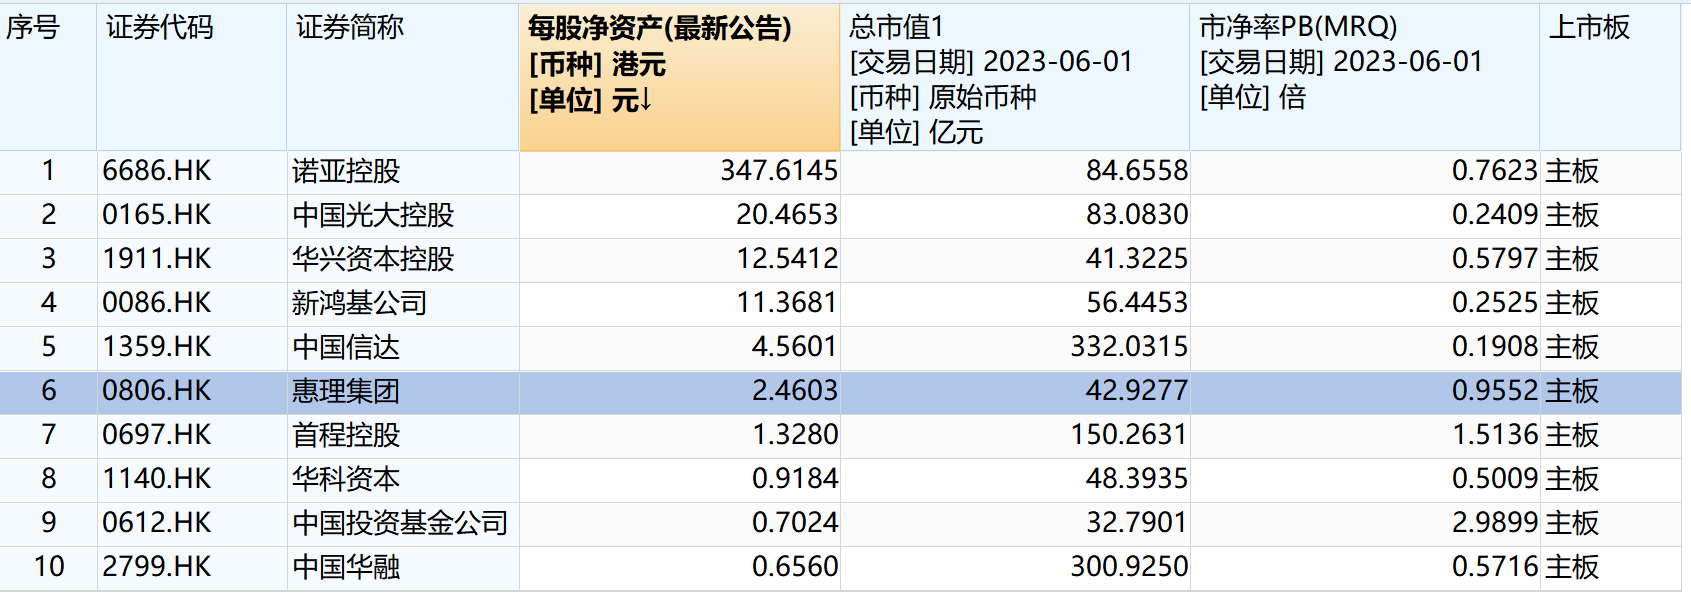Image resolution: width=1691 pixels, height=593 pixels.
Task: Click PB ratio value 0.5009
Action: [1495, 479]
